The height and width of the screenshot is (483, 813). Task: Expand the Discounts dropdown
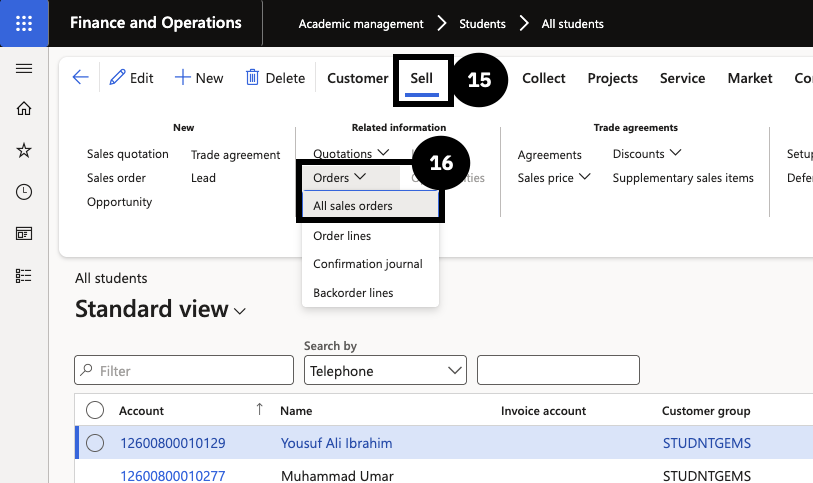click(x=647, y=153)
